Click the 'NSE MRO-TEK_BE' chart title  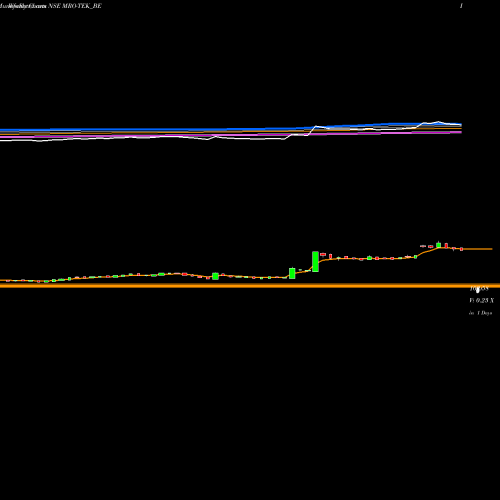[75, 6]
